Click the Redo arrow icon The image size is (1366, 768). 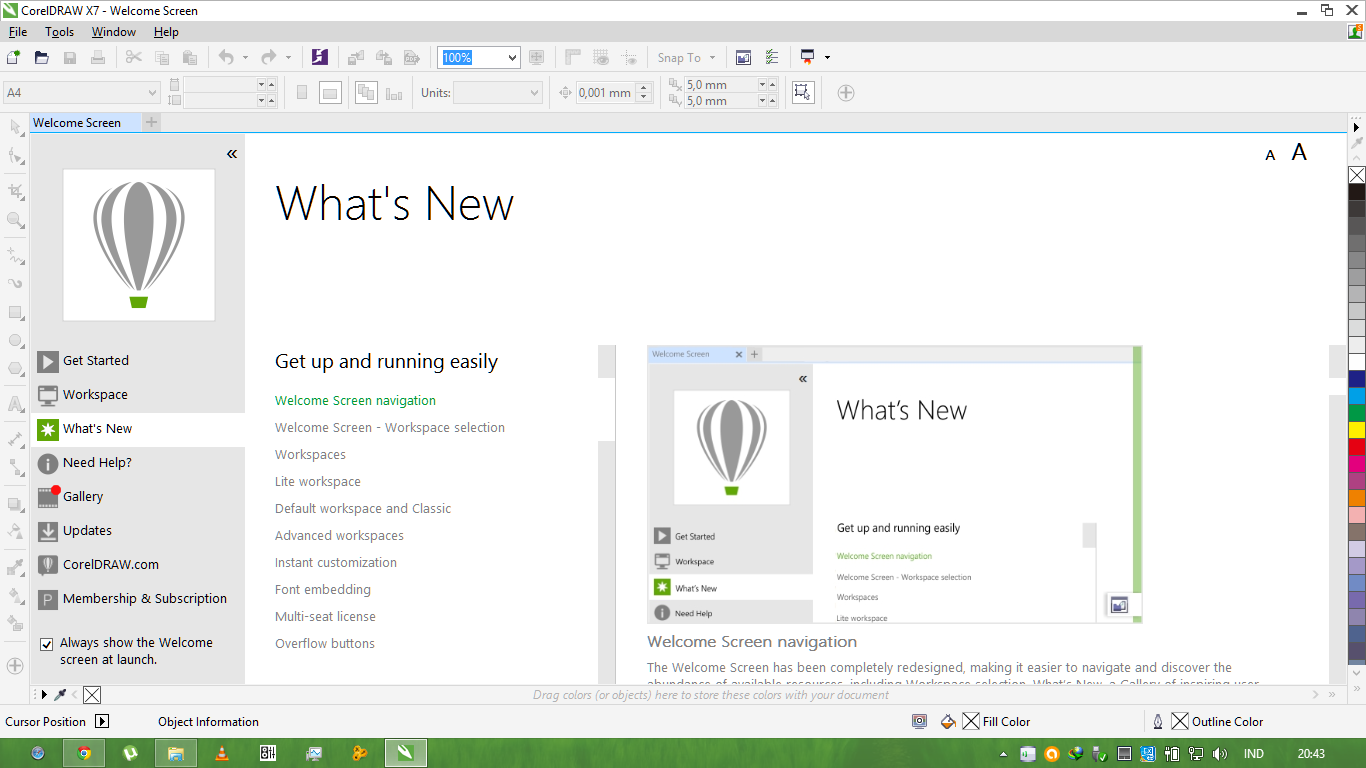pos(268,58)
